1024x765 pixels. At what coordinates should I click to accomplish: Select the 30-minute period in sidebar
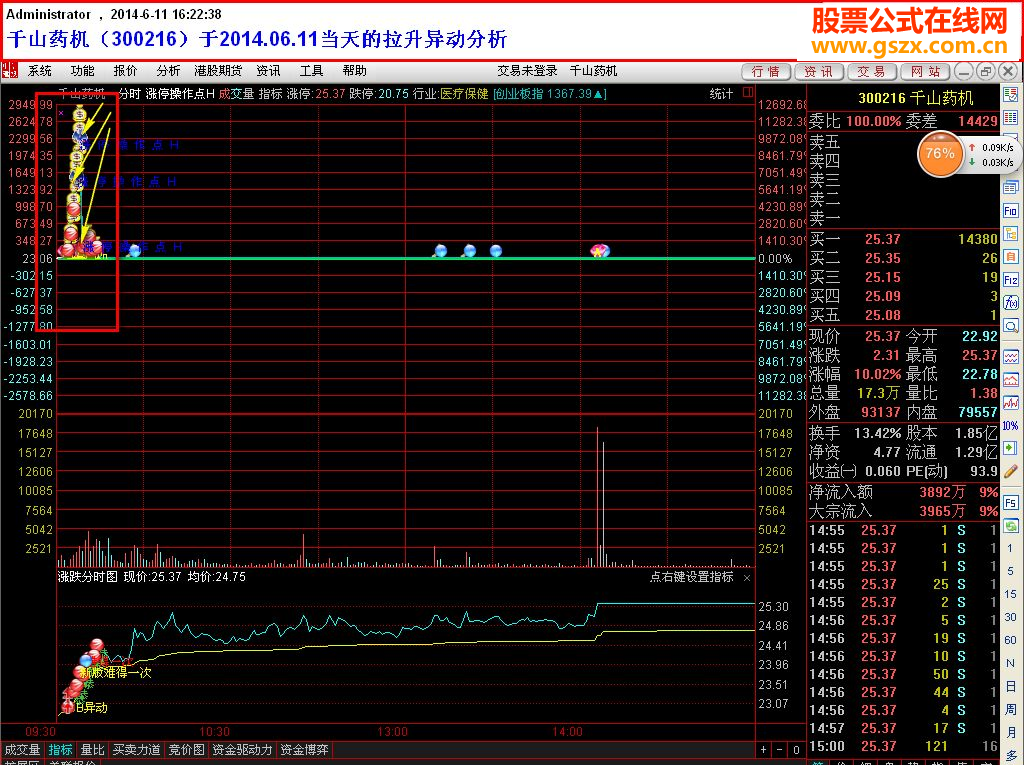(1010, 617)
